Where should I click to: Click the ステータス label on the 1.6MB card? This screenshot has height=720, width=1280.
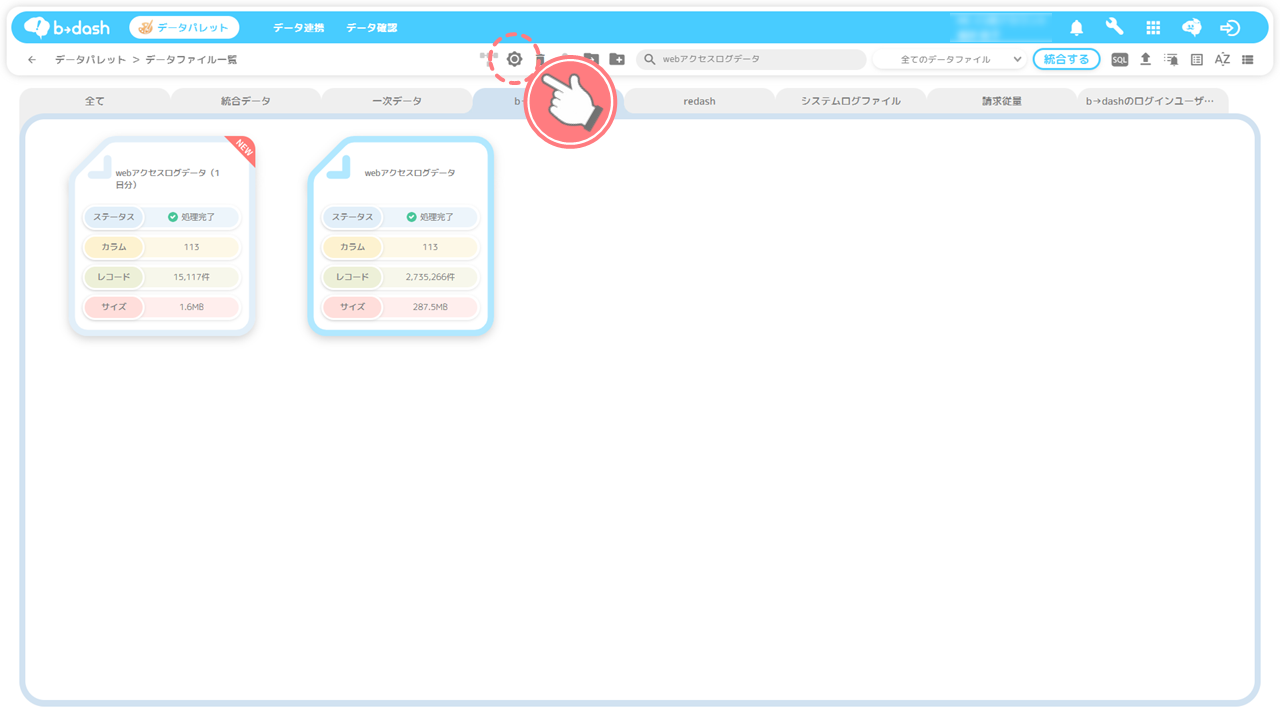[113, 217]
